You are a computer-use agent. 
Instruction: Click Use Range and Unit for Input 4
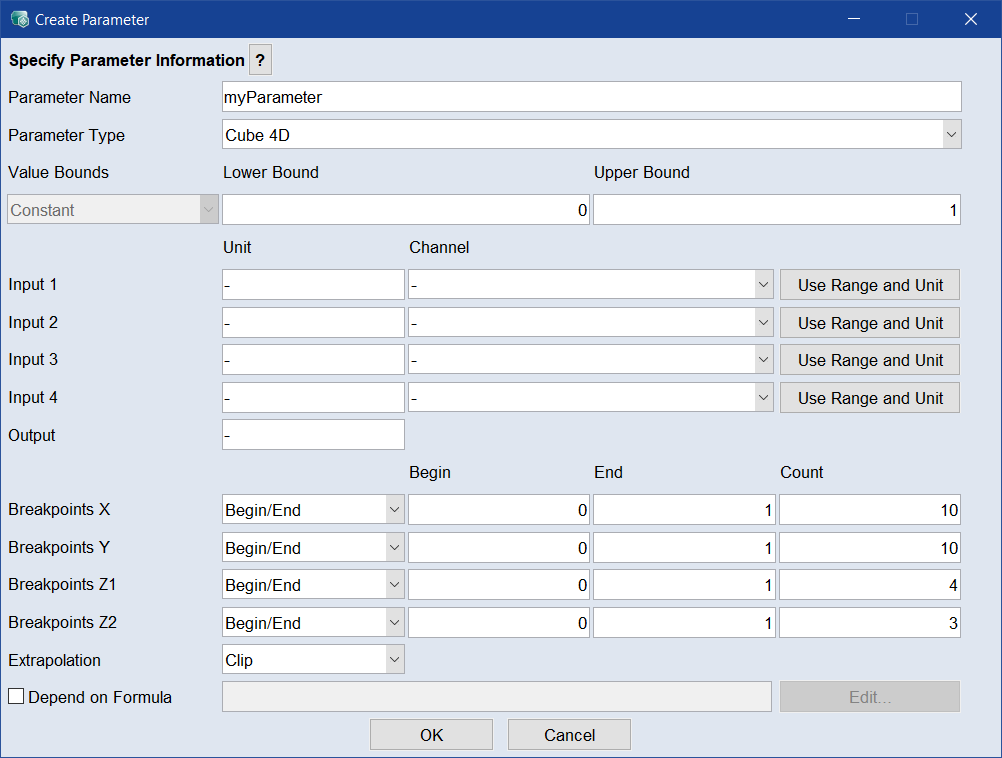click(x=870, y=398)
